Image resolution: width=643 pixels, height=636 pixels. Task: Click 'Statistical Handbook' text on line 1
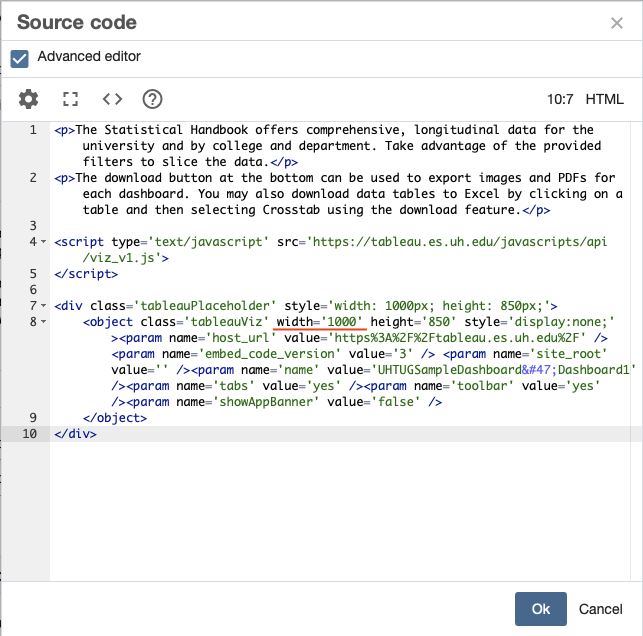tap(176, 130)
